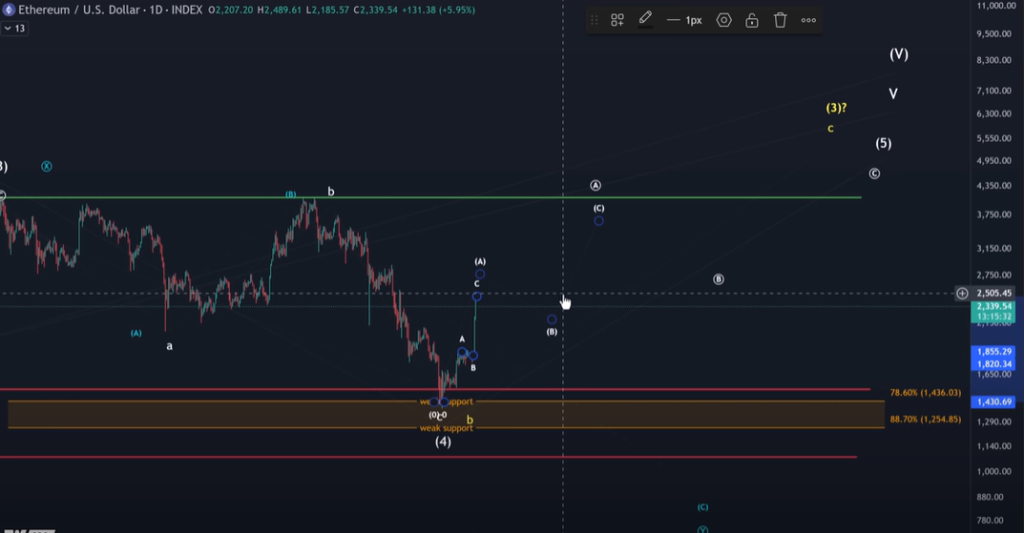Select the circled C wave label

click(x=874, y=173)
